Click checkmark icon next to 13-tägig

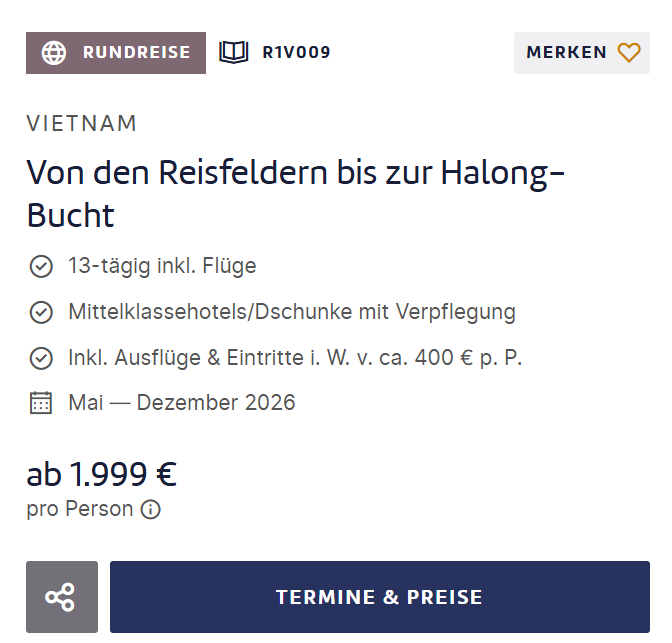pyautogui.click(x=41, y=266)
